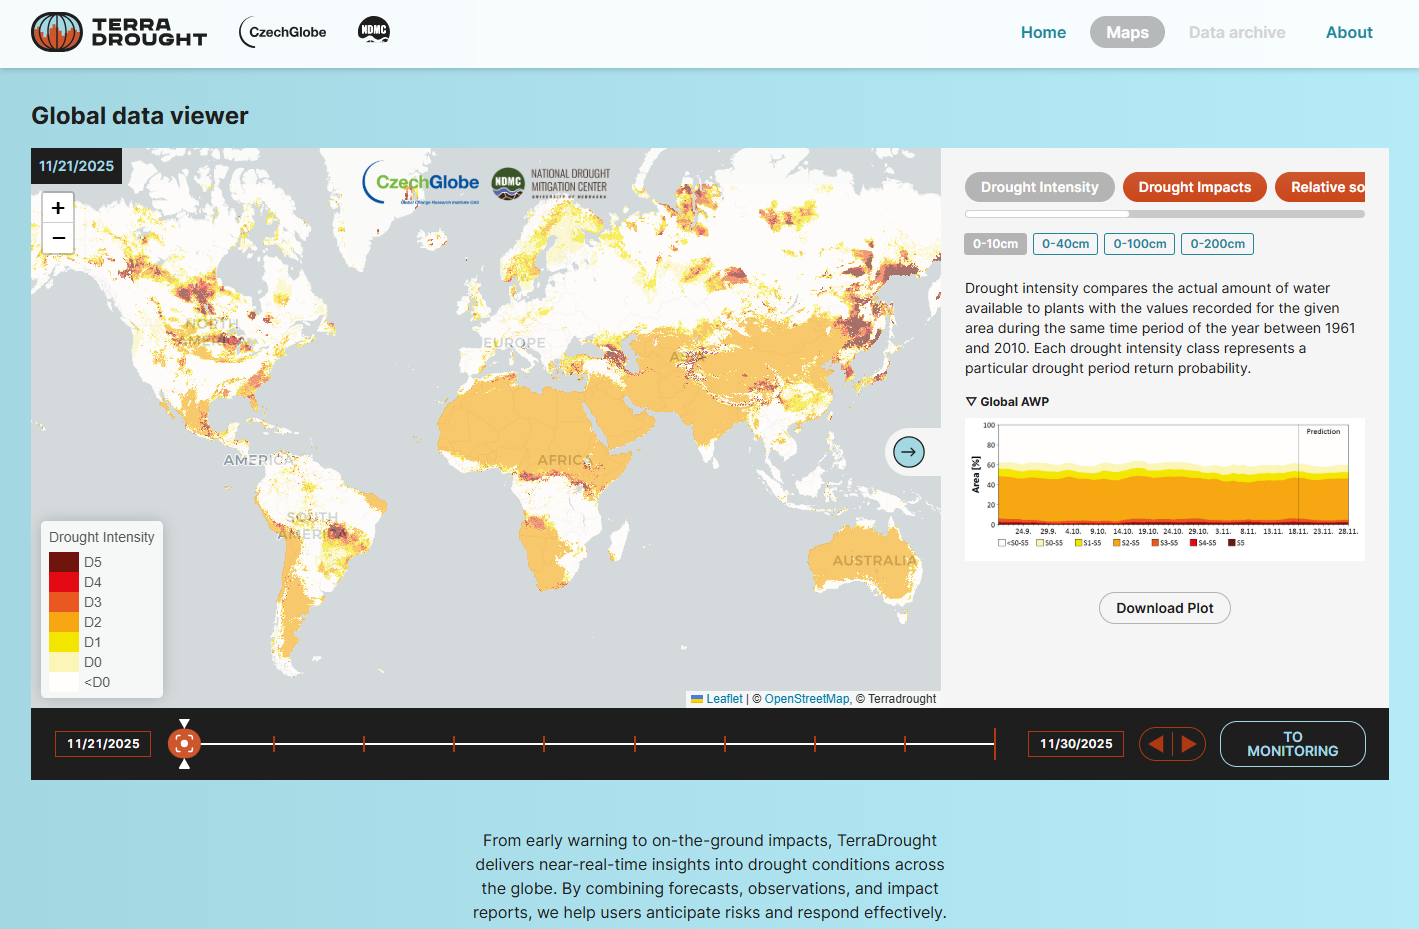Step timeline back with left arrow

pyautogui.click(x=1156, y=744)
